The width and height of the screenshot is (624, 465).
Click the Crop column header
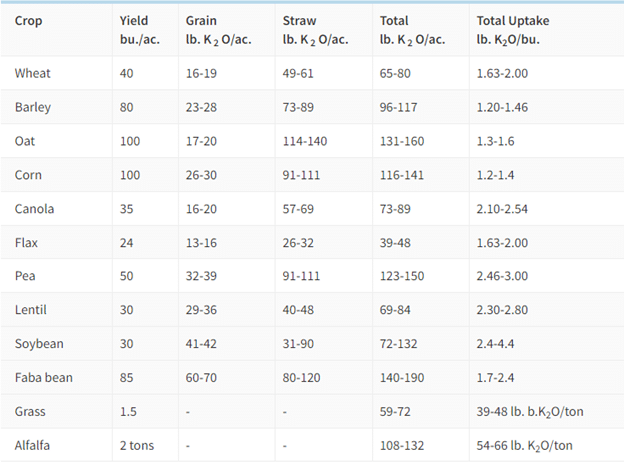tap(28, 20)
